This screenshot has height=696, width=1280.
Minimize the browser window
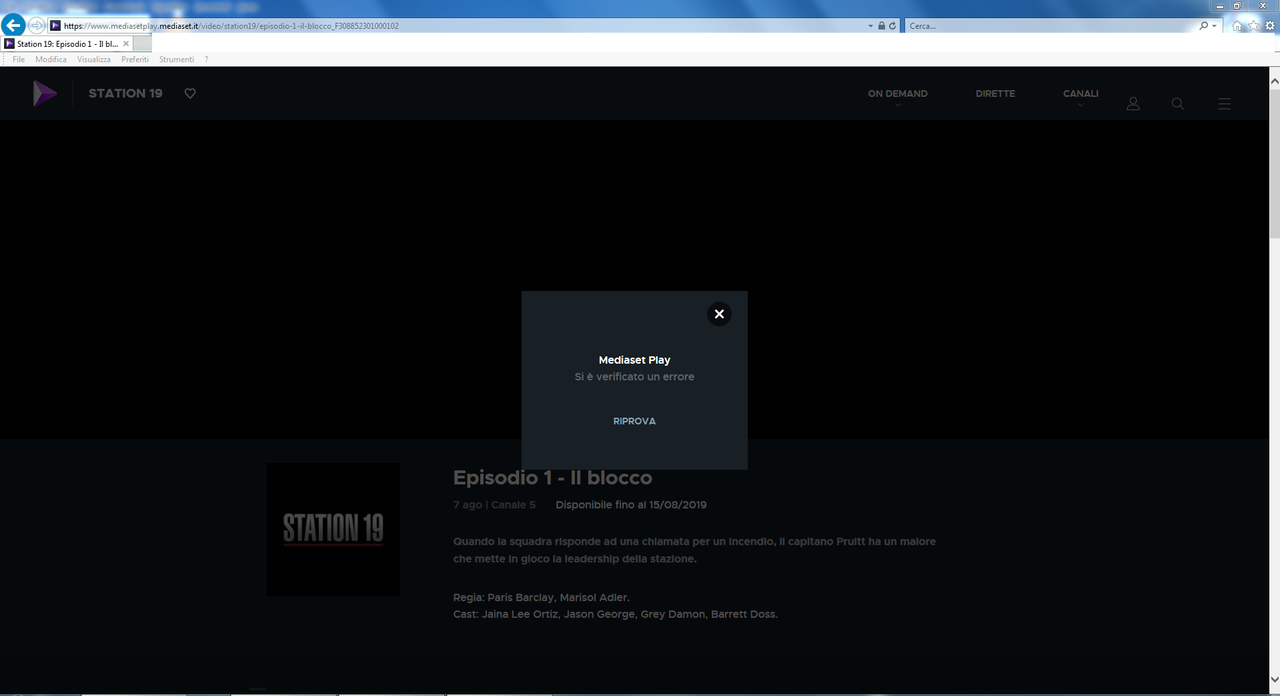click(1220, 6)
